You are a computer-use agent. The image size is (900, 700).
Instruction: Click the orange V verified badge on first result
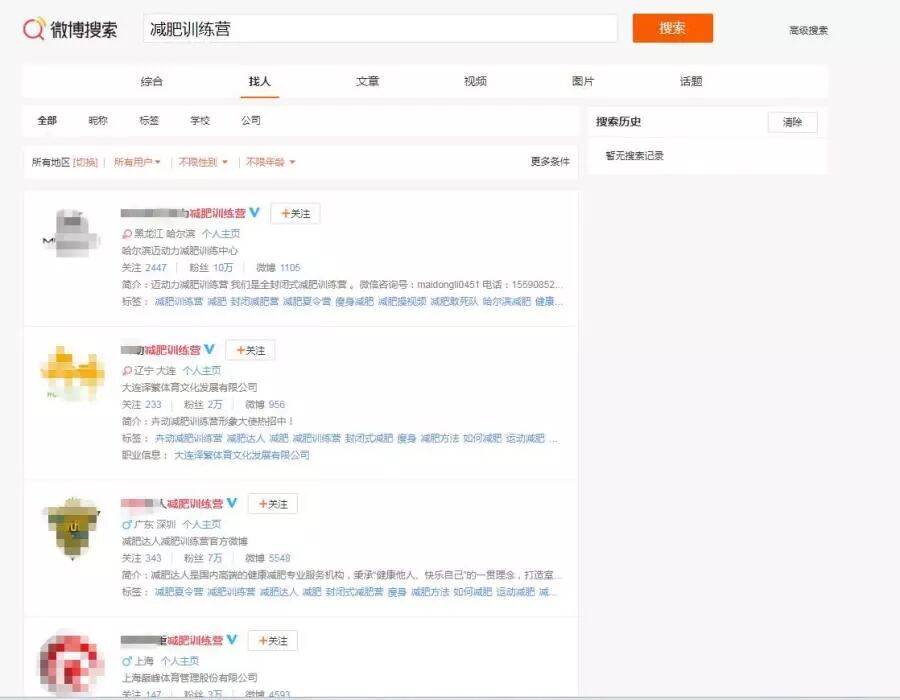254,213
